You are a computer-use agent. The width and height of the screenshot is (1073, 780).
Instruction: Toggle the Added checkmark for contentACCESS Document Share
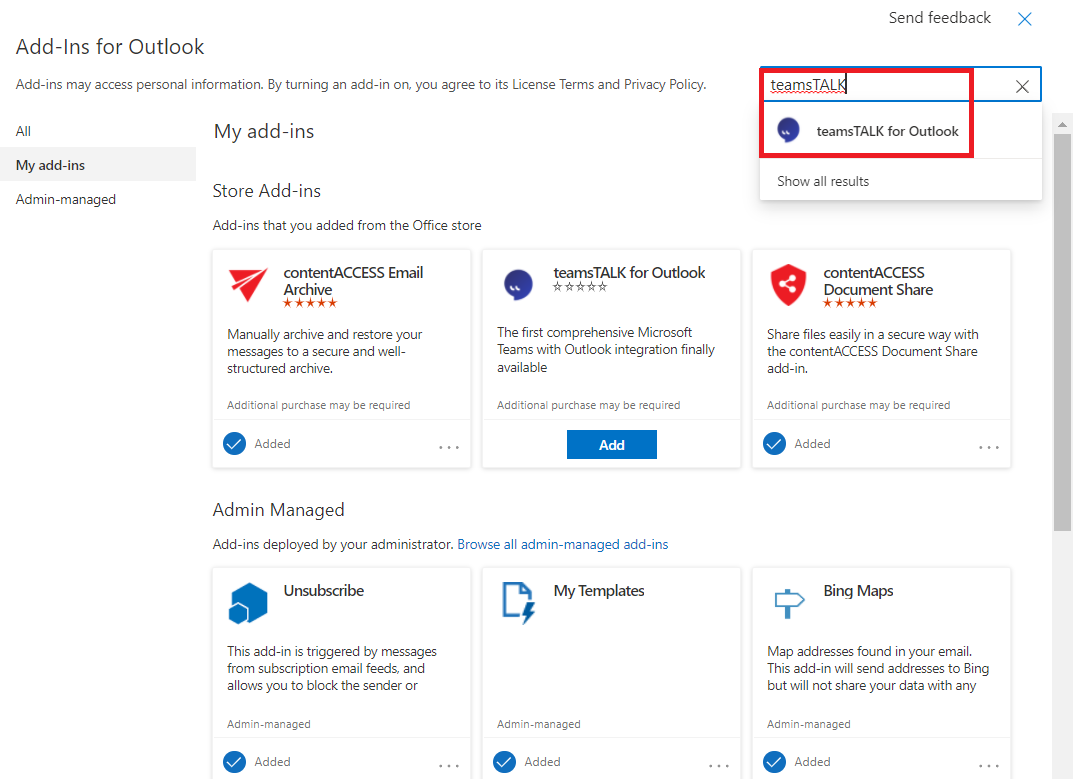(775, 444)
